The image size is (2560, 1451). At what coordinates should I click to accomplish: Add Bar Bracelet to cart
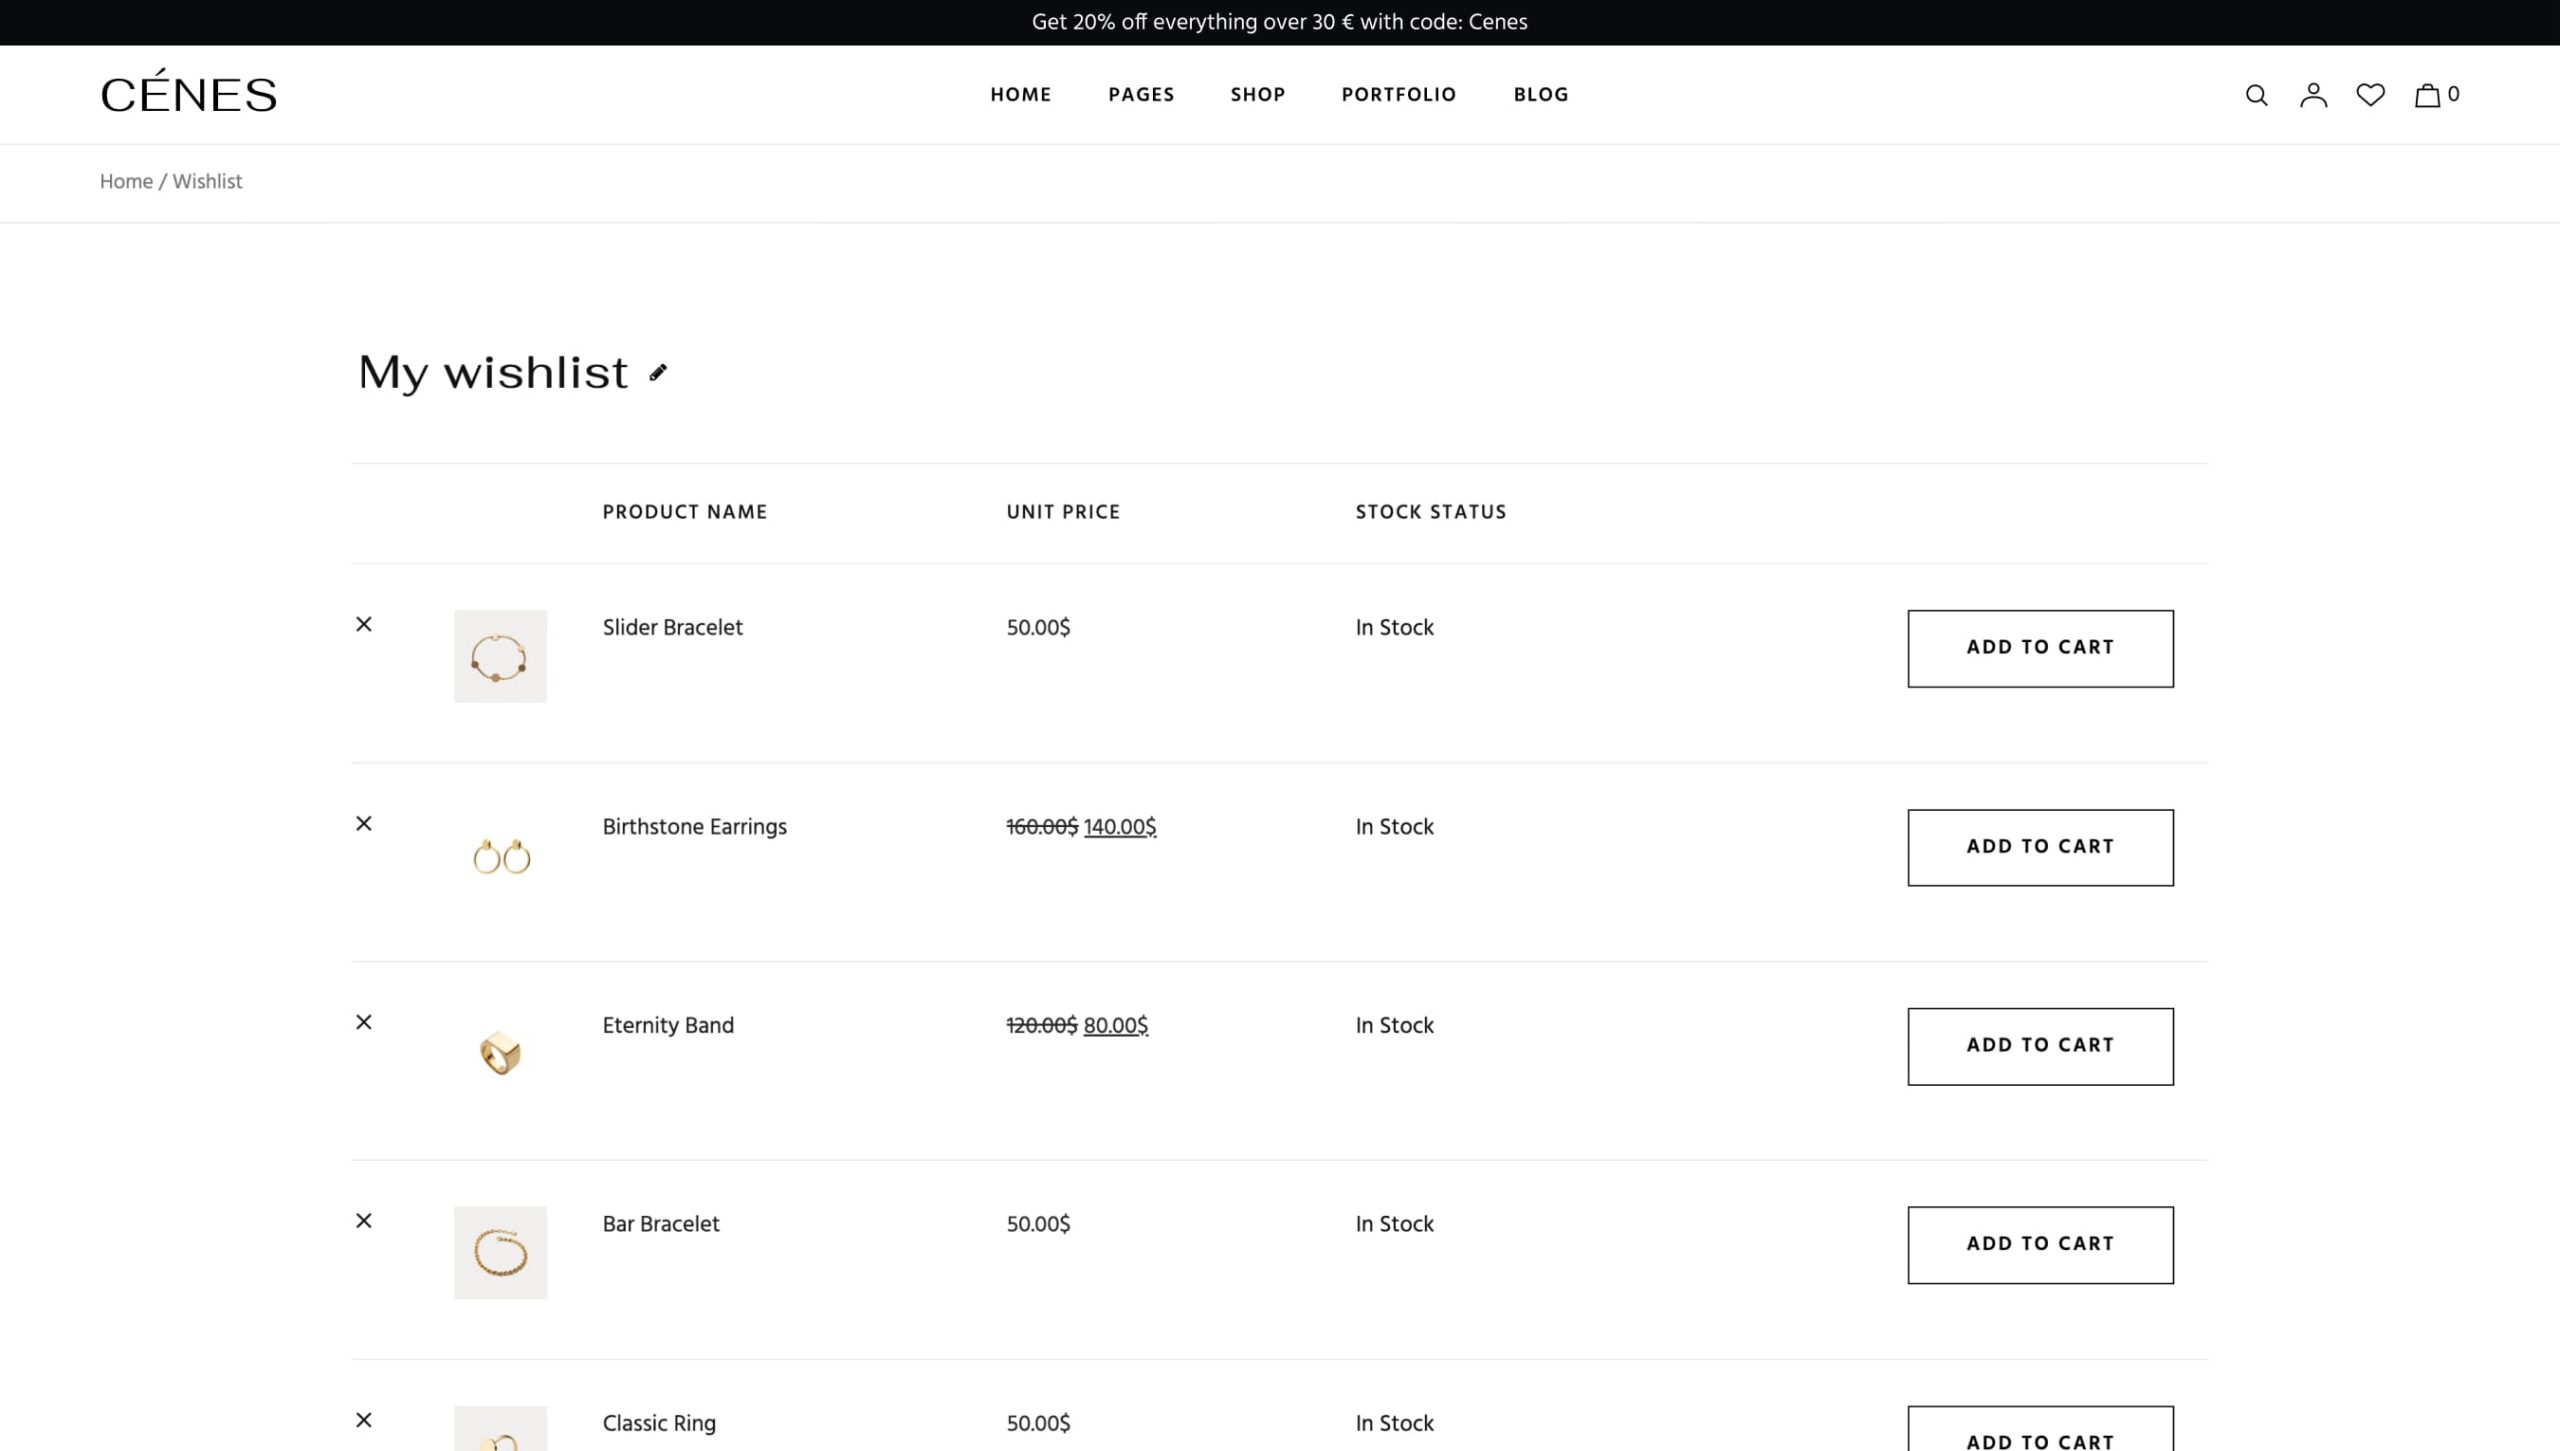(x=2040, y=1244)
